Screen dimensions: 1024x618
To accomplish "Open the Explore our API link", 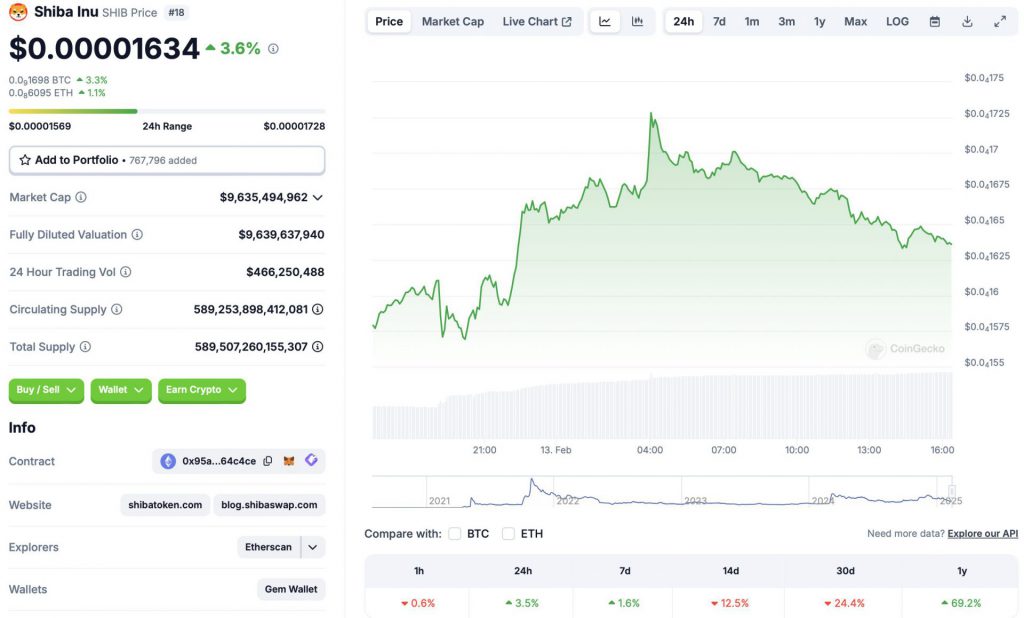I will coord(982,534).
